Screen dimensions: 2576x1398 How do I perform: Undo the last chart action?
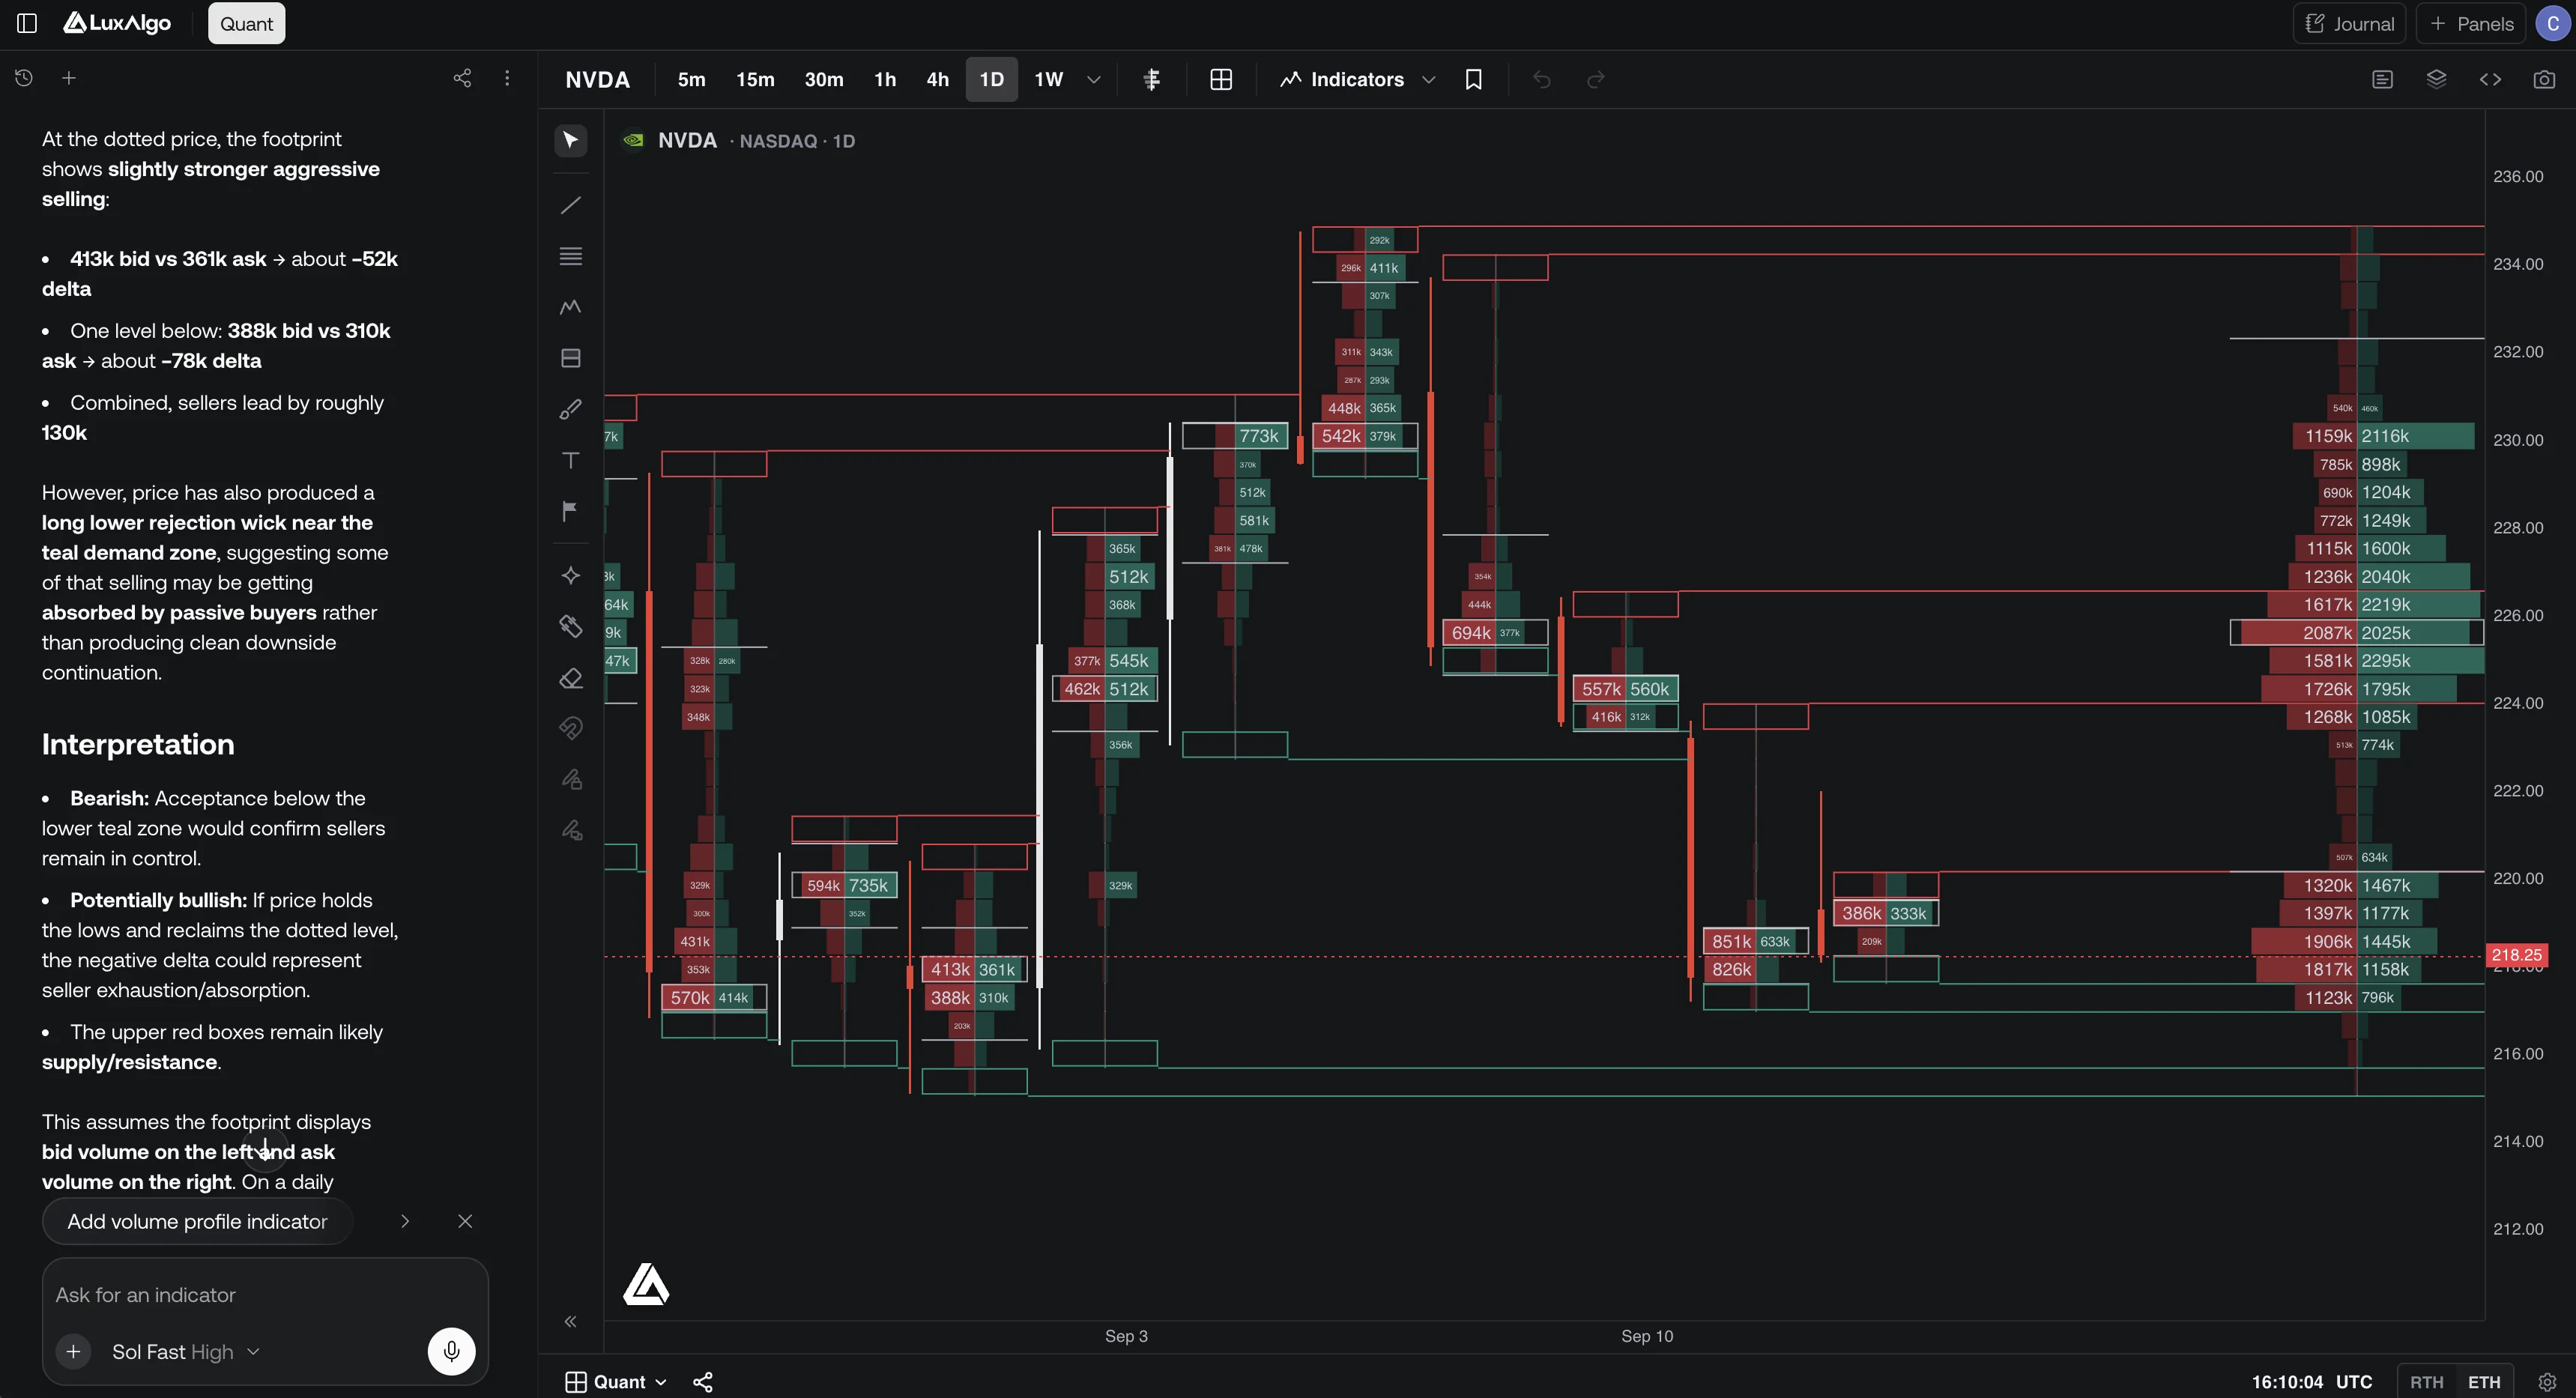point(1542,79)
